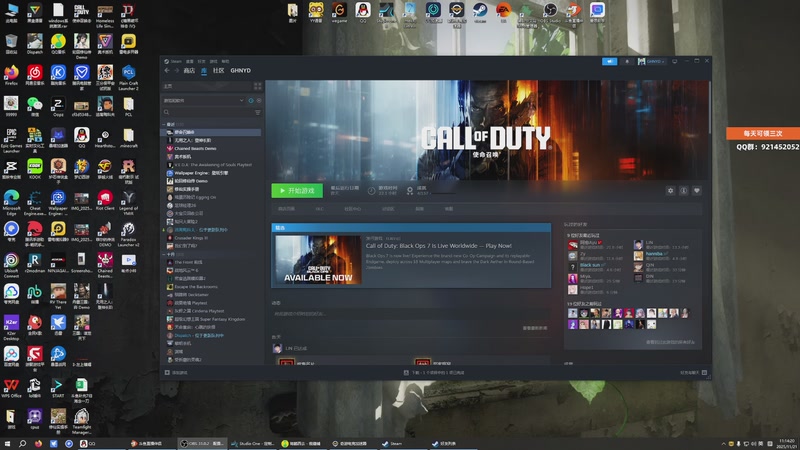Switch to the 库 library tab
Screen dimensions: 800x450
(x=204, y=70)
